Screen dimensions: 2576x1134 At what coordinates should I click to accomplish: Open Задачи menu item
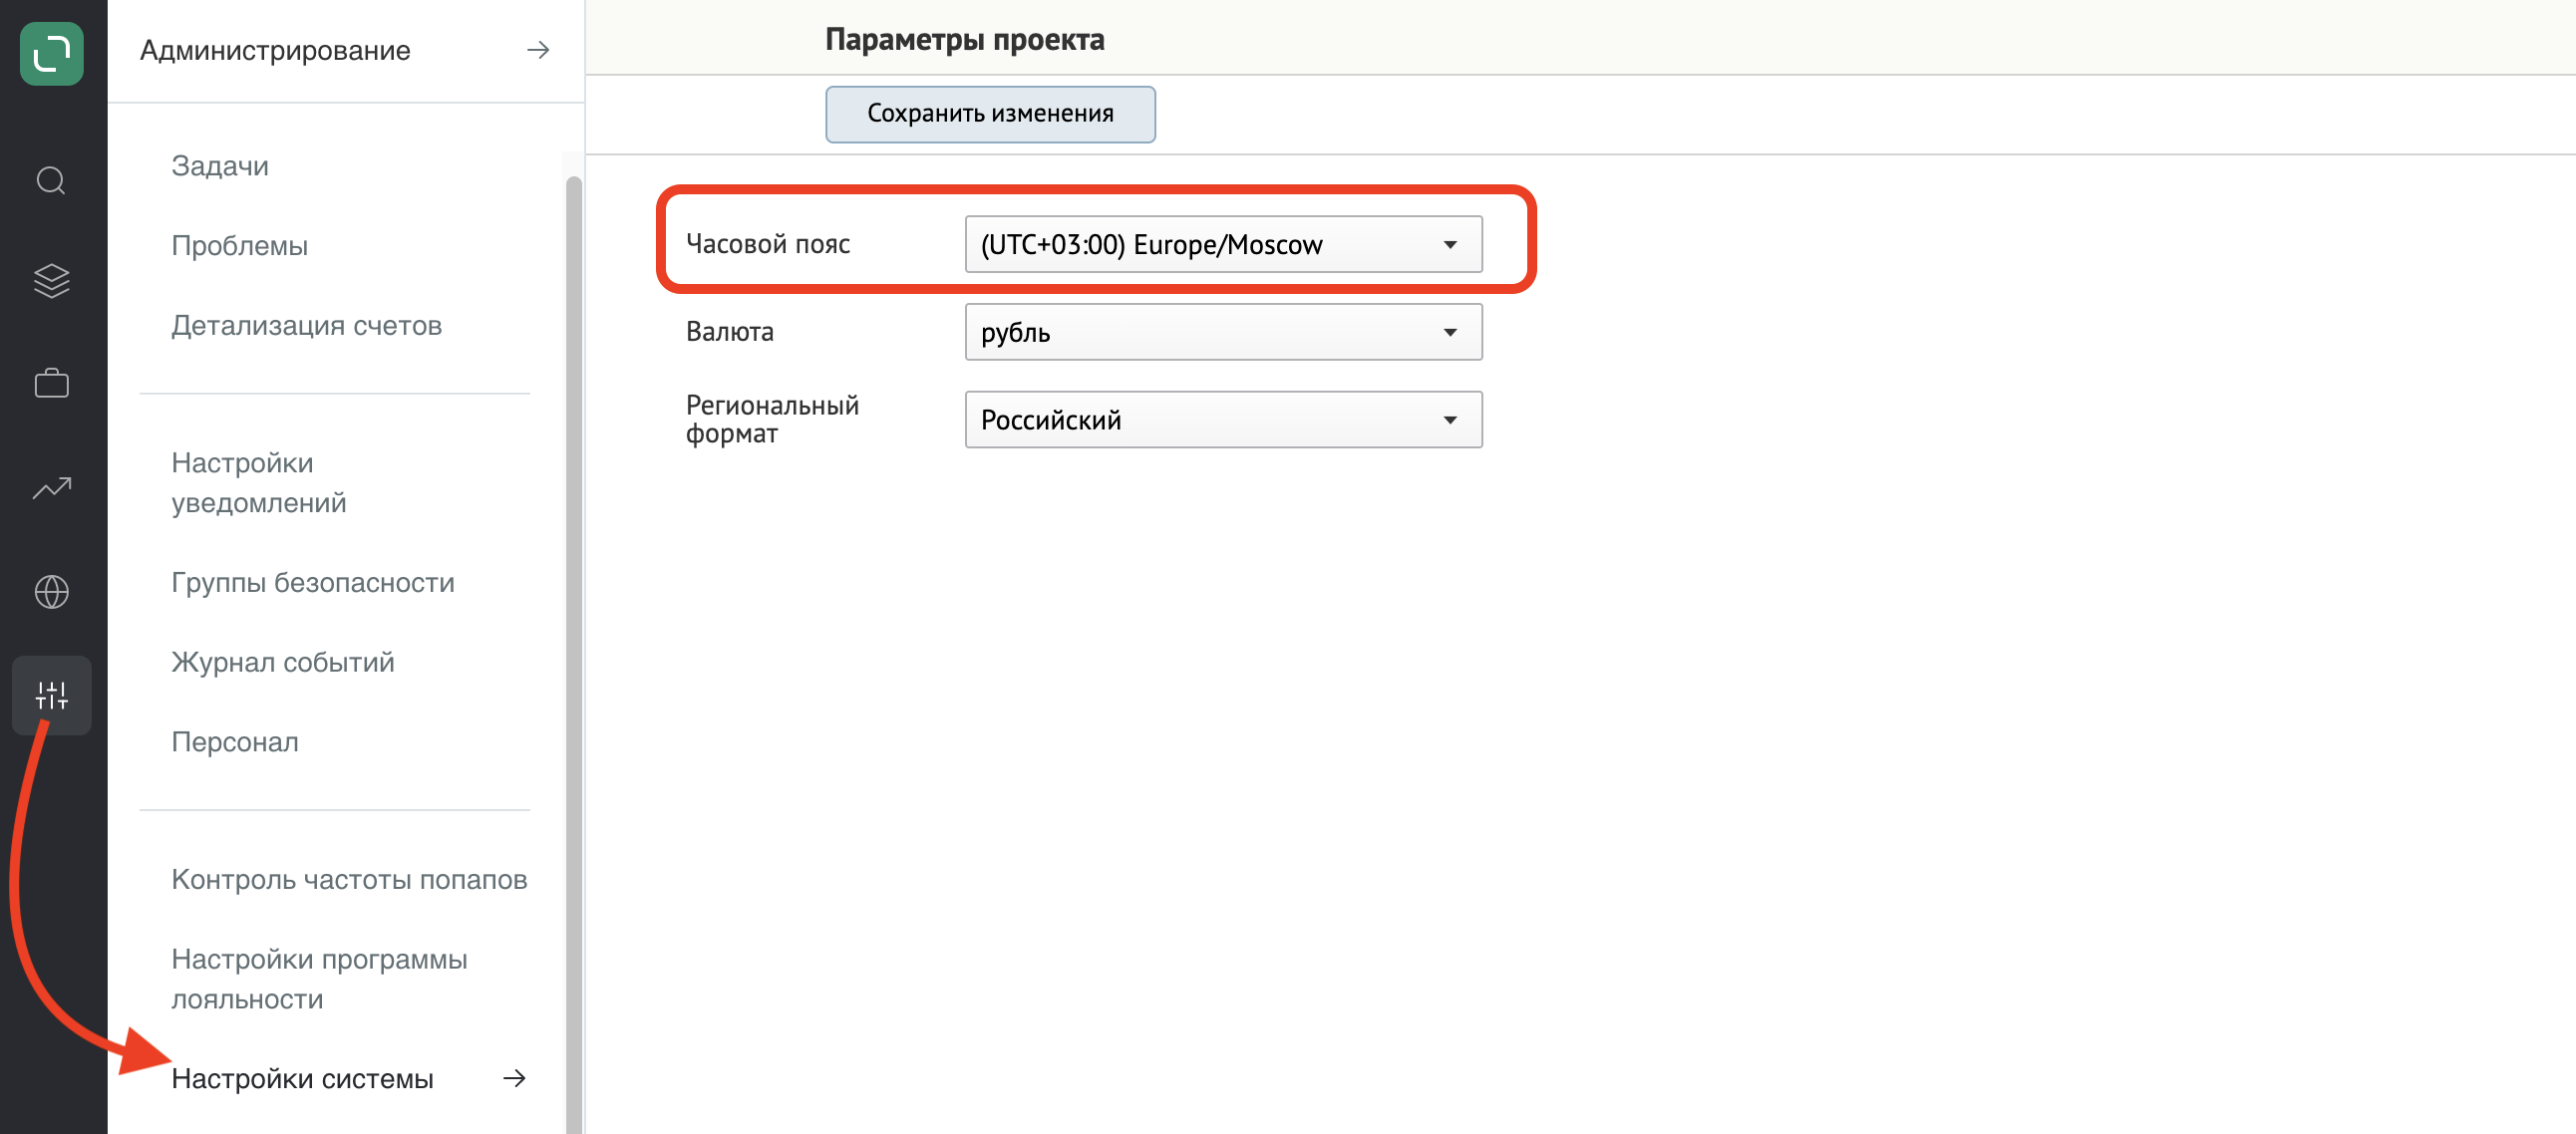pos(220,166)
